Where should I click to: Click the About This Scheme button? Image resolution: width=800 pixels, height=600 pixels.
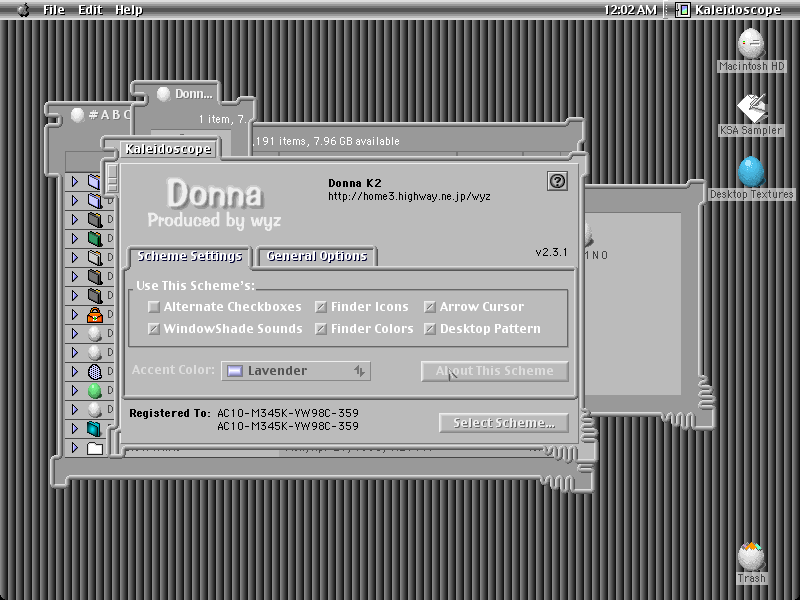(494, 371)
